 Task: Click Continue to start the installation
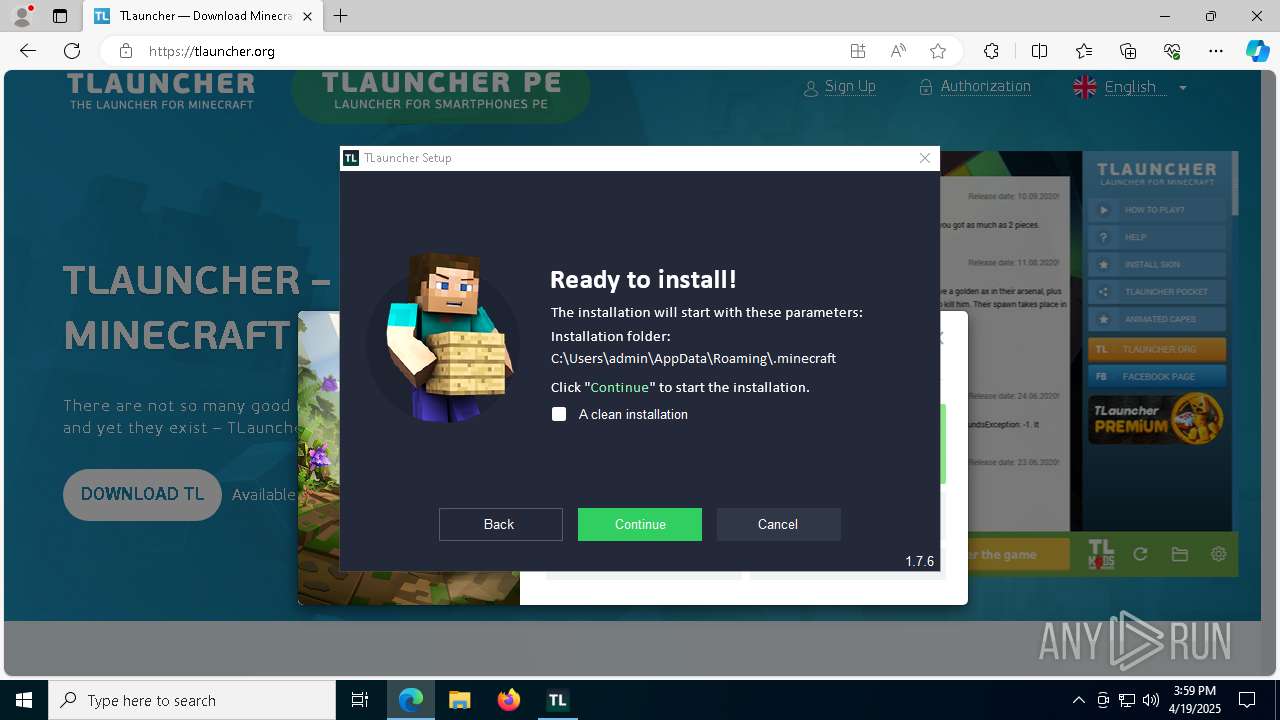pos(640,524)
